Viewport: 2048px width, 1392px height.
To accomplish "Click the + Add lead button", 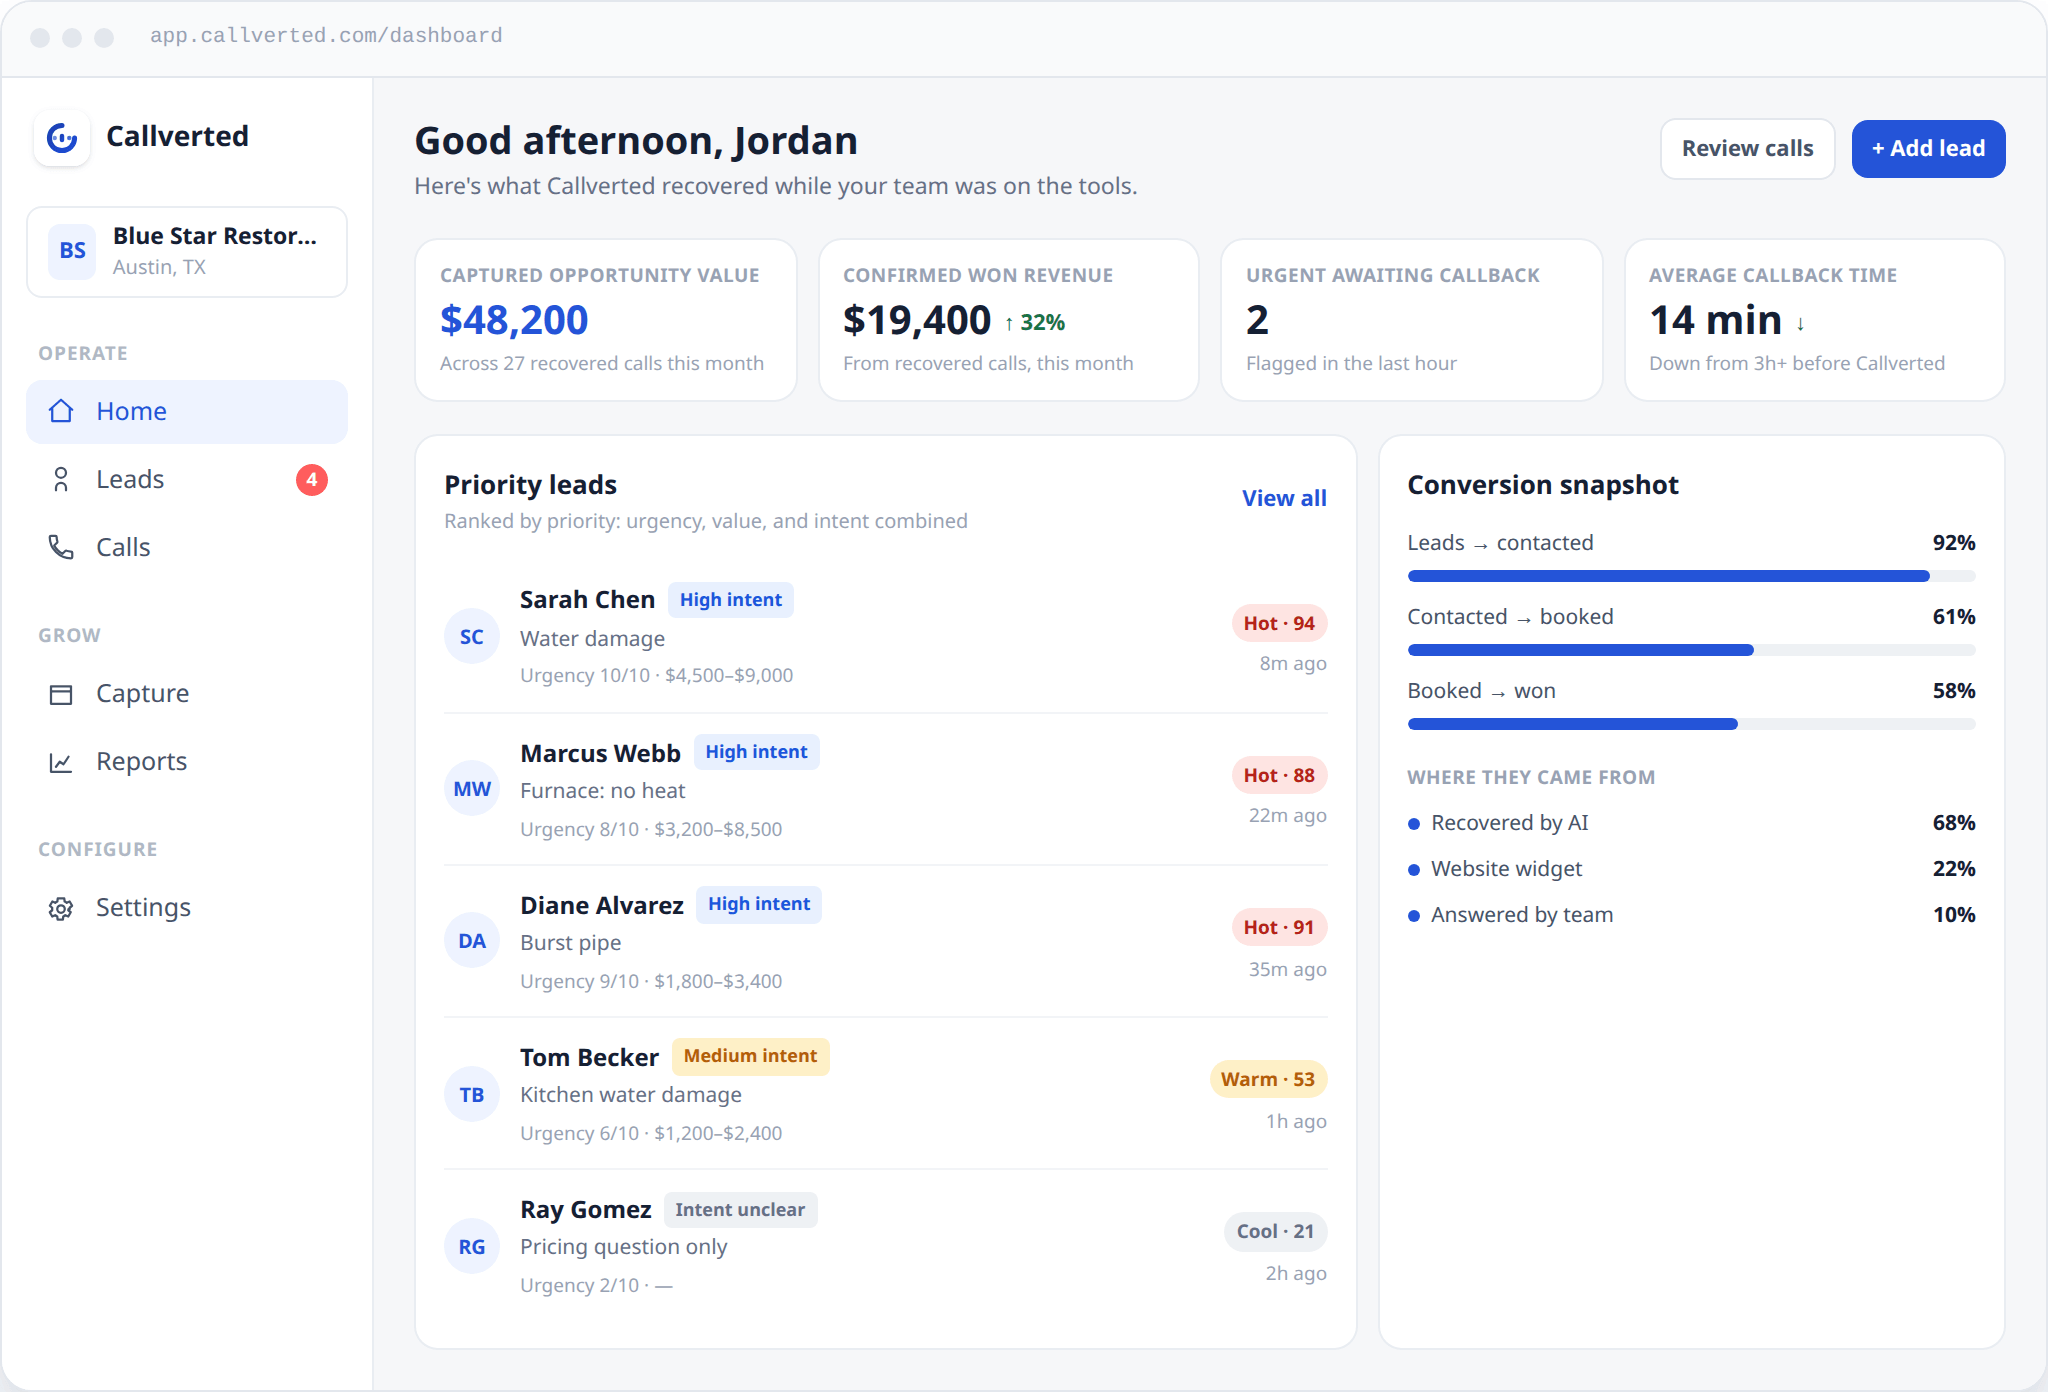I will [x=1928, y=149].
